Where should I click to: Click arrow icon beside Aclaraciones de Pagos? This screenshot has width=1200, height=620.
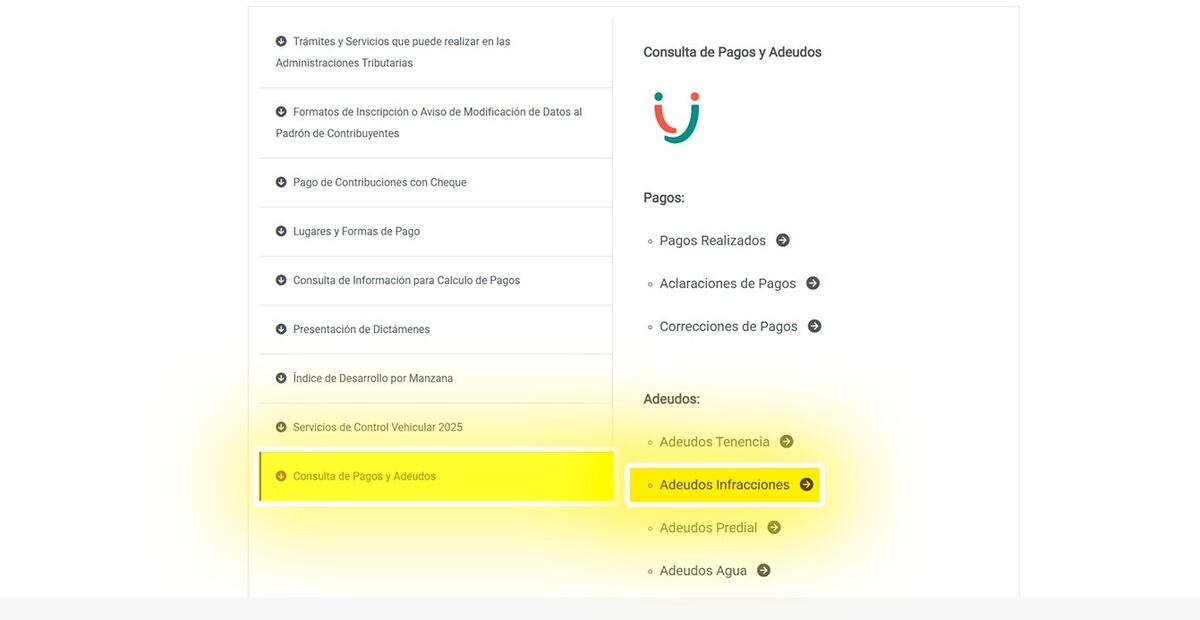813,283
